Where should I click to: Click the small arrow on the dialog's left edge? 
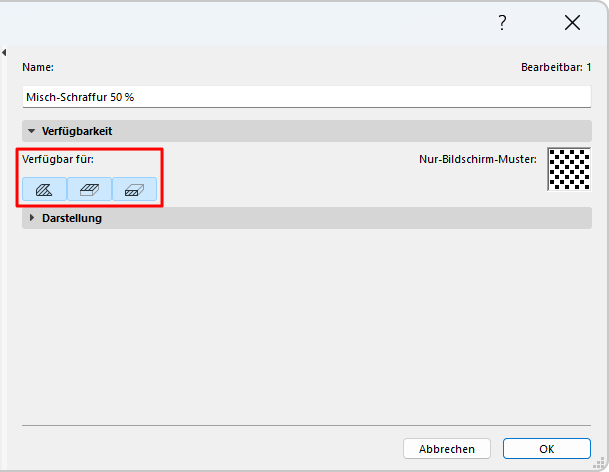pos(4,52)
